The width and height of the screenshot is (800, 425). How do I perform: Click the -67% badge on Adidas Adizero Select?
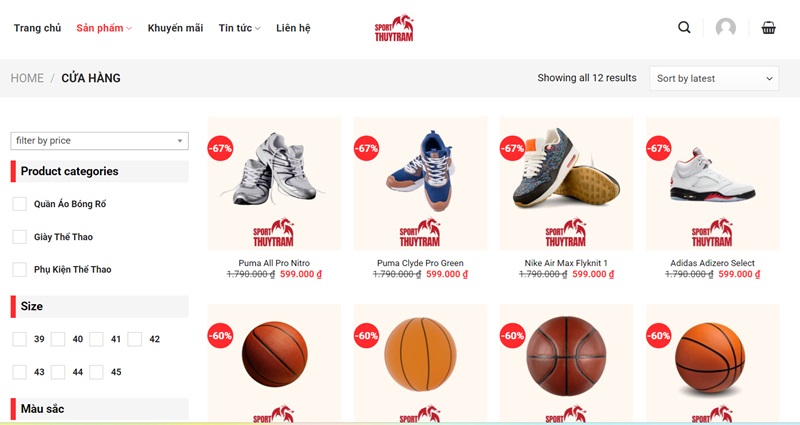(659, 148)
